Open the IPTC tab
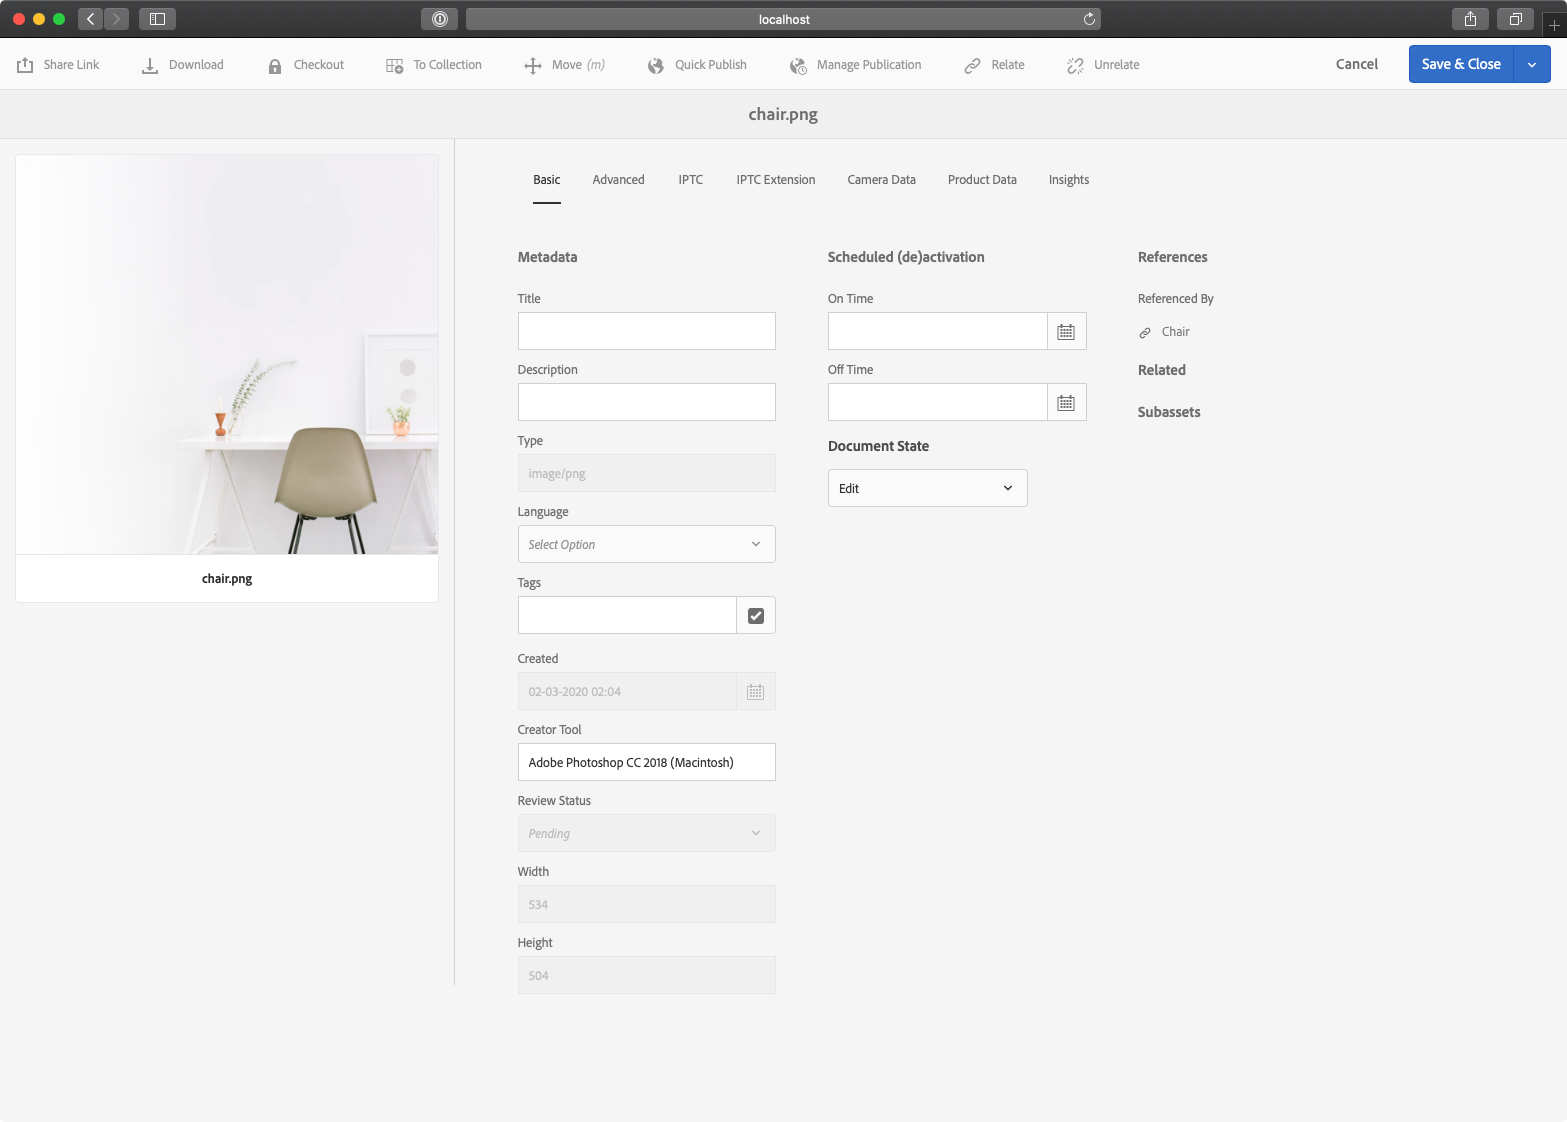The height and width of the screenshot is (1122, 1567). point(690,180)
